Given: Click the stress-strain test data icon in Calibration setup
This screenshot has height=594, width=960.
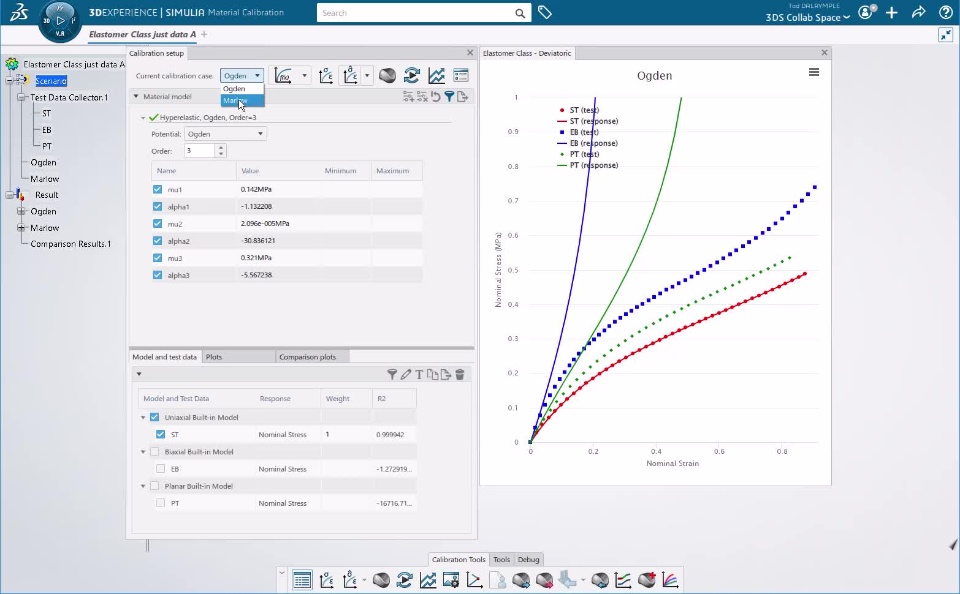Looking at the screenshot, I should (x=326, y=76).
